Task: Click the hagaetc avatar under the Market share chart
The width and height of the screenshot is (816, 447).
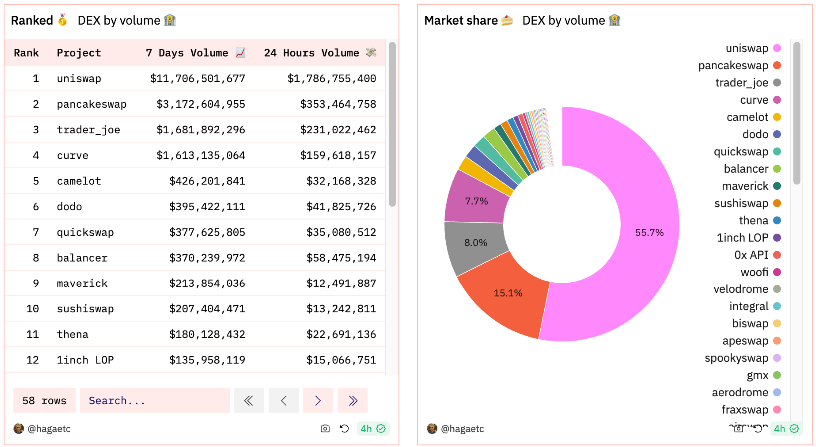Action: click(432, 428)
